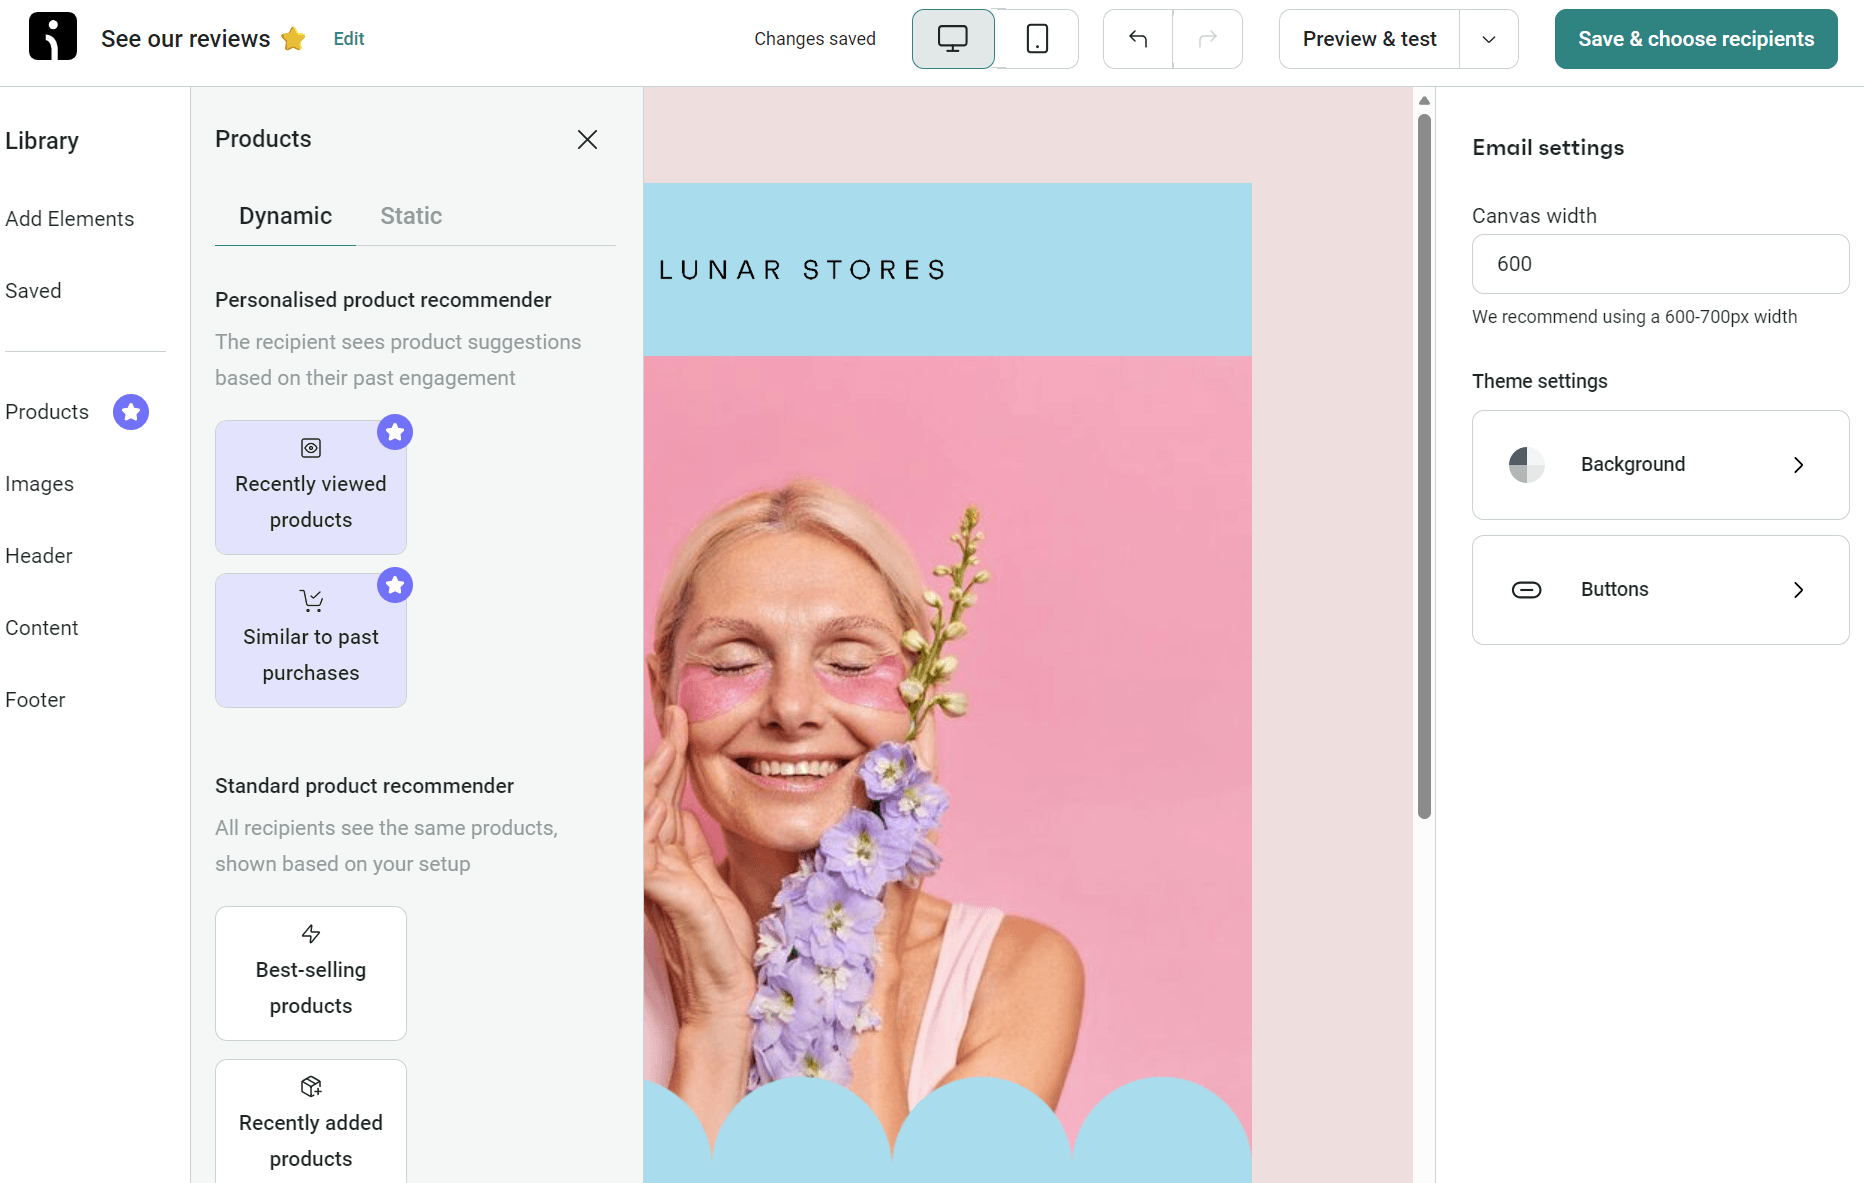Switch to mobile preview mode

pos(1037,39)
